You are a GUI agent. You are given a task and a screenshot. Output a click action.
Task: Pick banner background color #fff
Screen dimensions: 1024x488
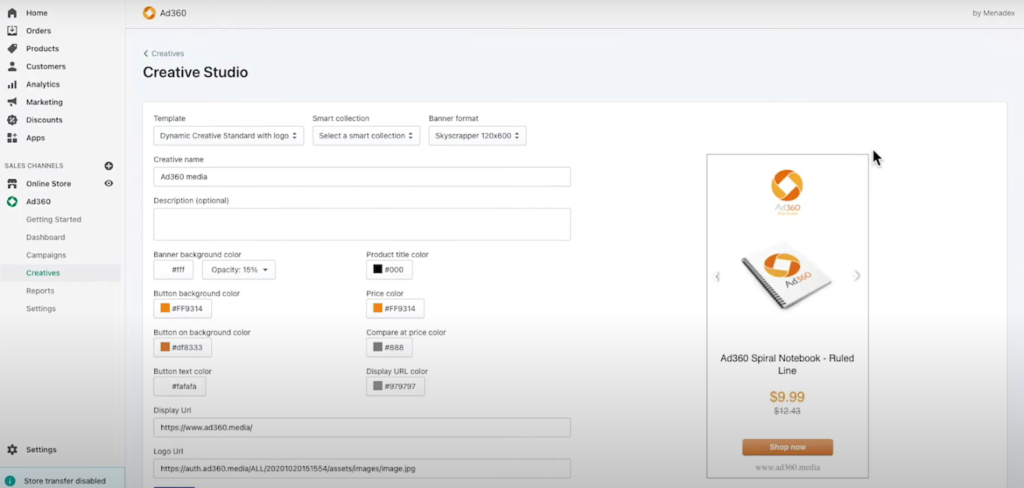(x=173, y=270)
